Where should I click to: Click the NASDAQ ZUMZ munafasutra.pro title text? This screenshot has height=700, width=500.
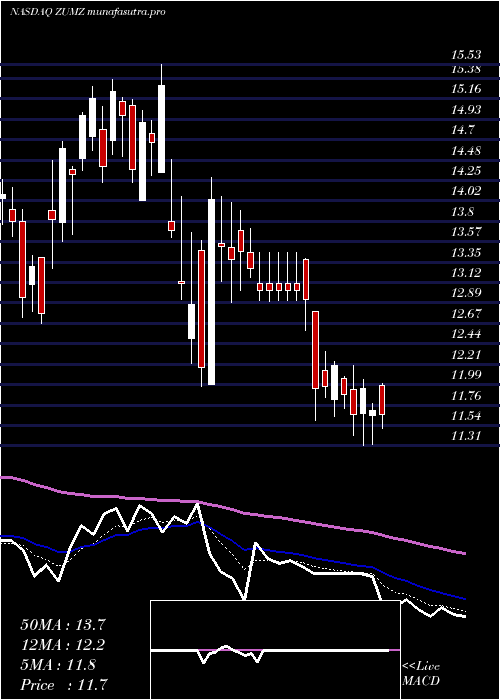coord(88,12)
